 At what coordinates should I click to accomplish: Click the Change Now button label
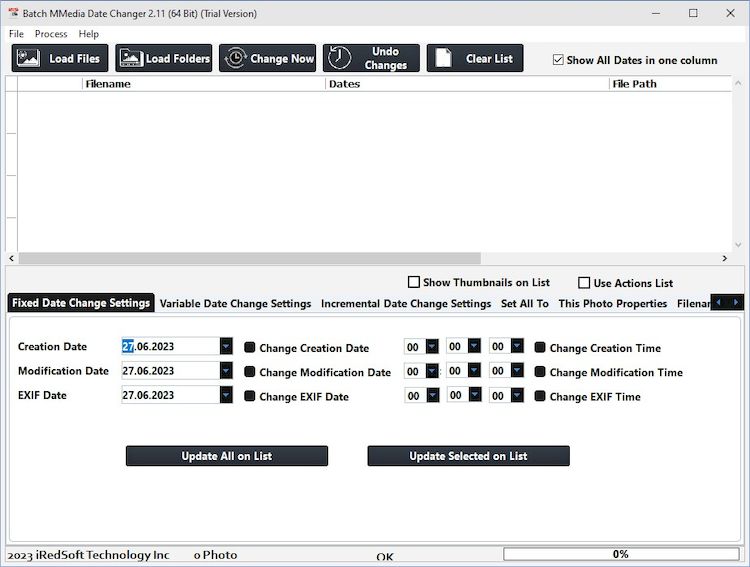[282, 58]
